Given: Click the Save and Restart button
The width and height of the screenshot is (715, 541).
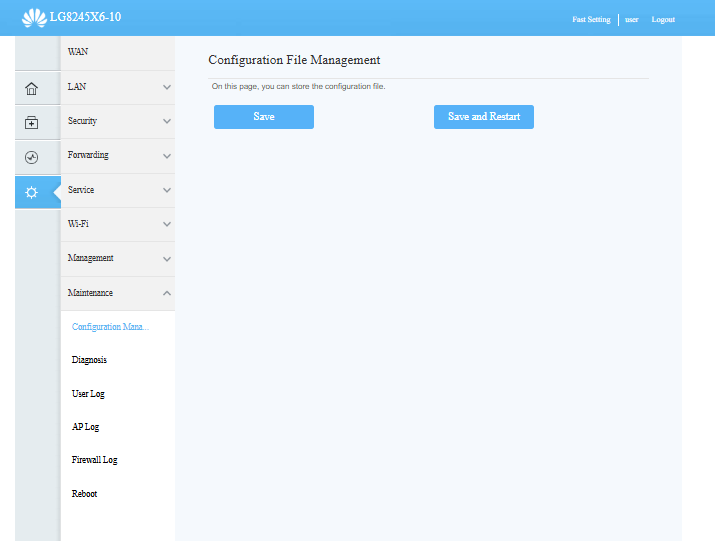Looking at the screenshot, I should [x=484, y=117].
